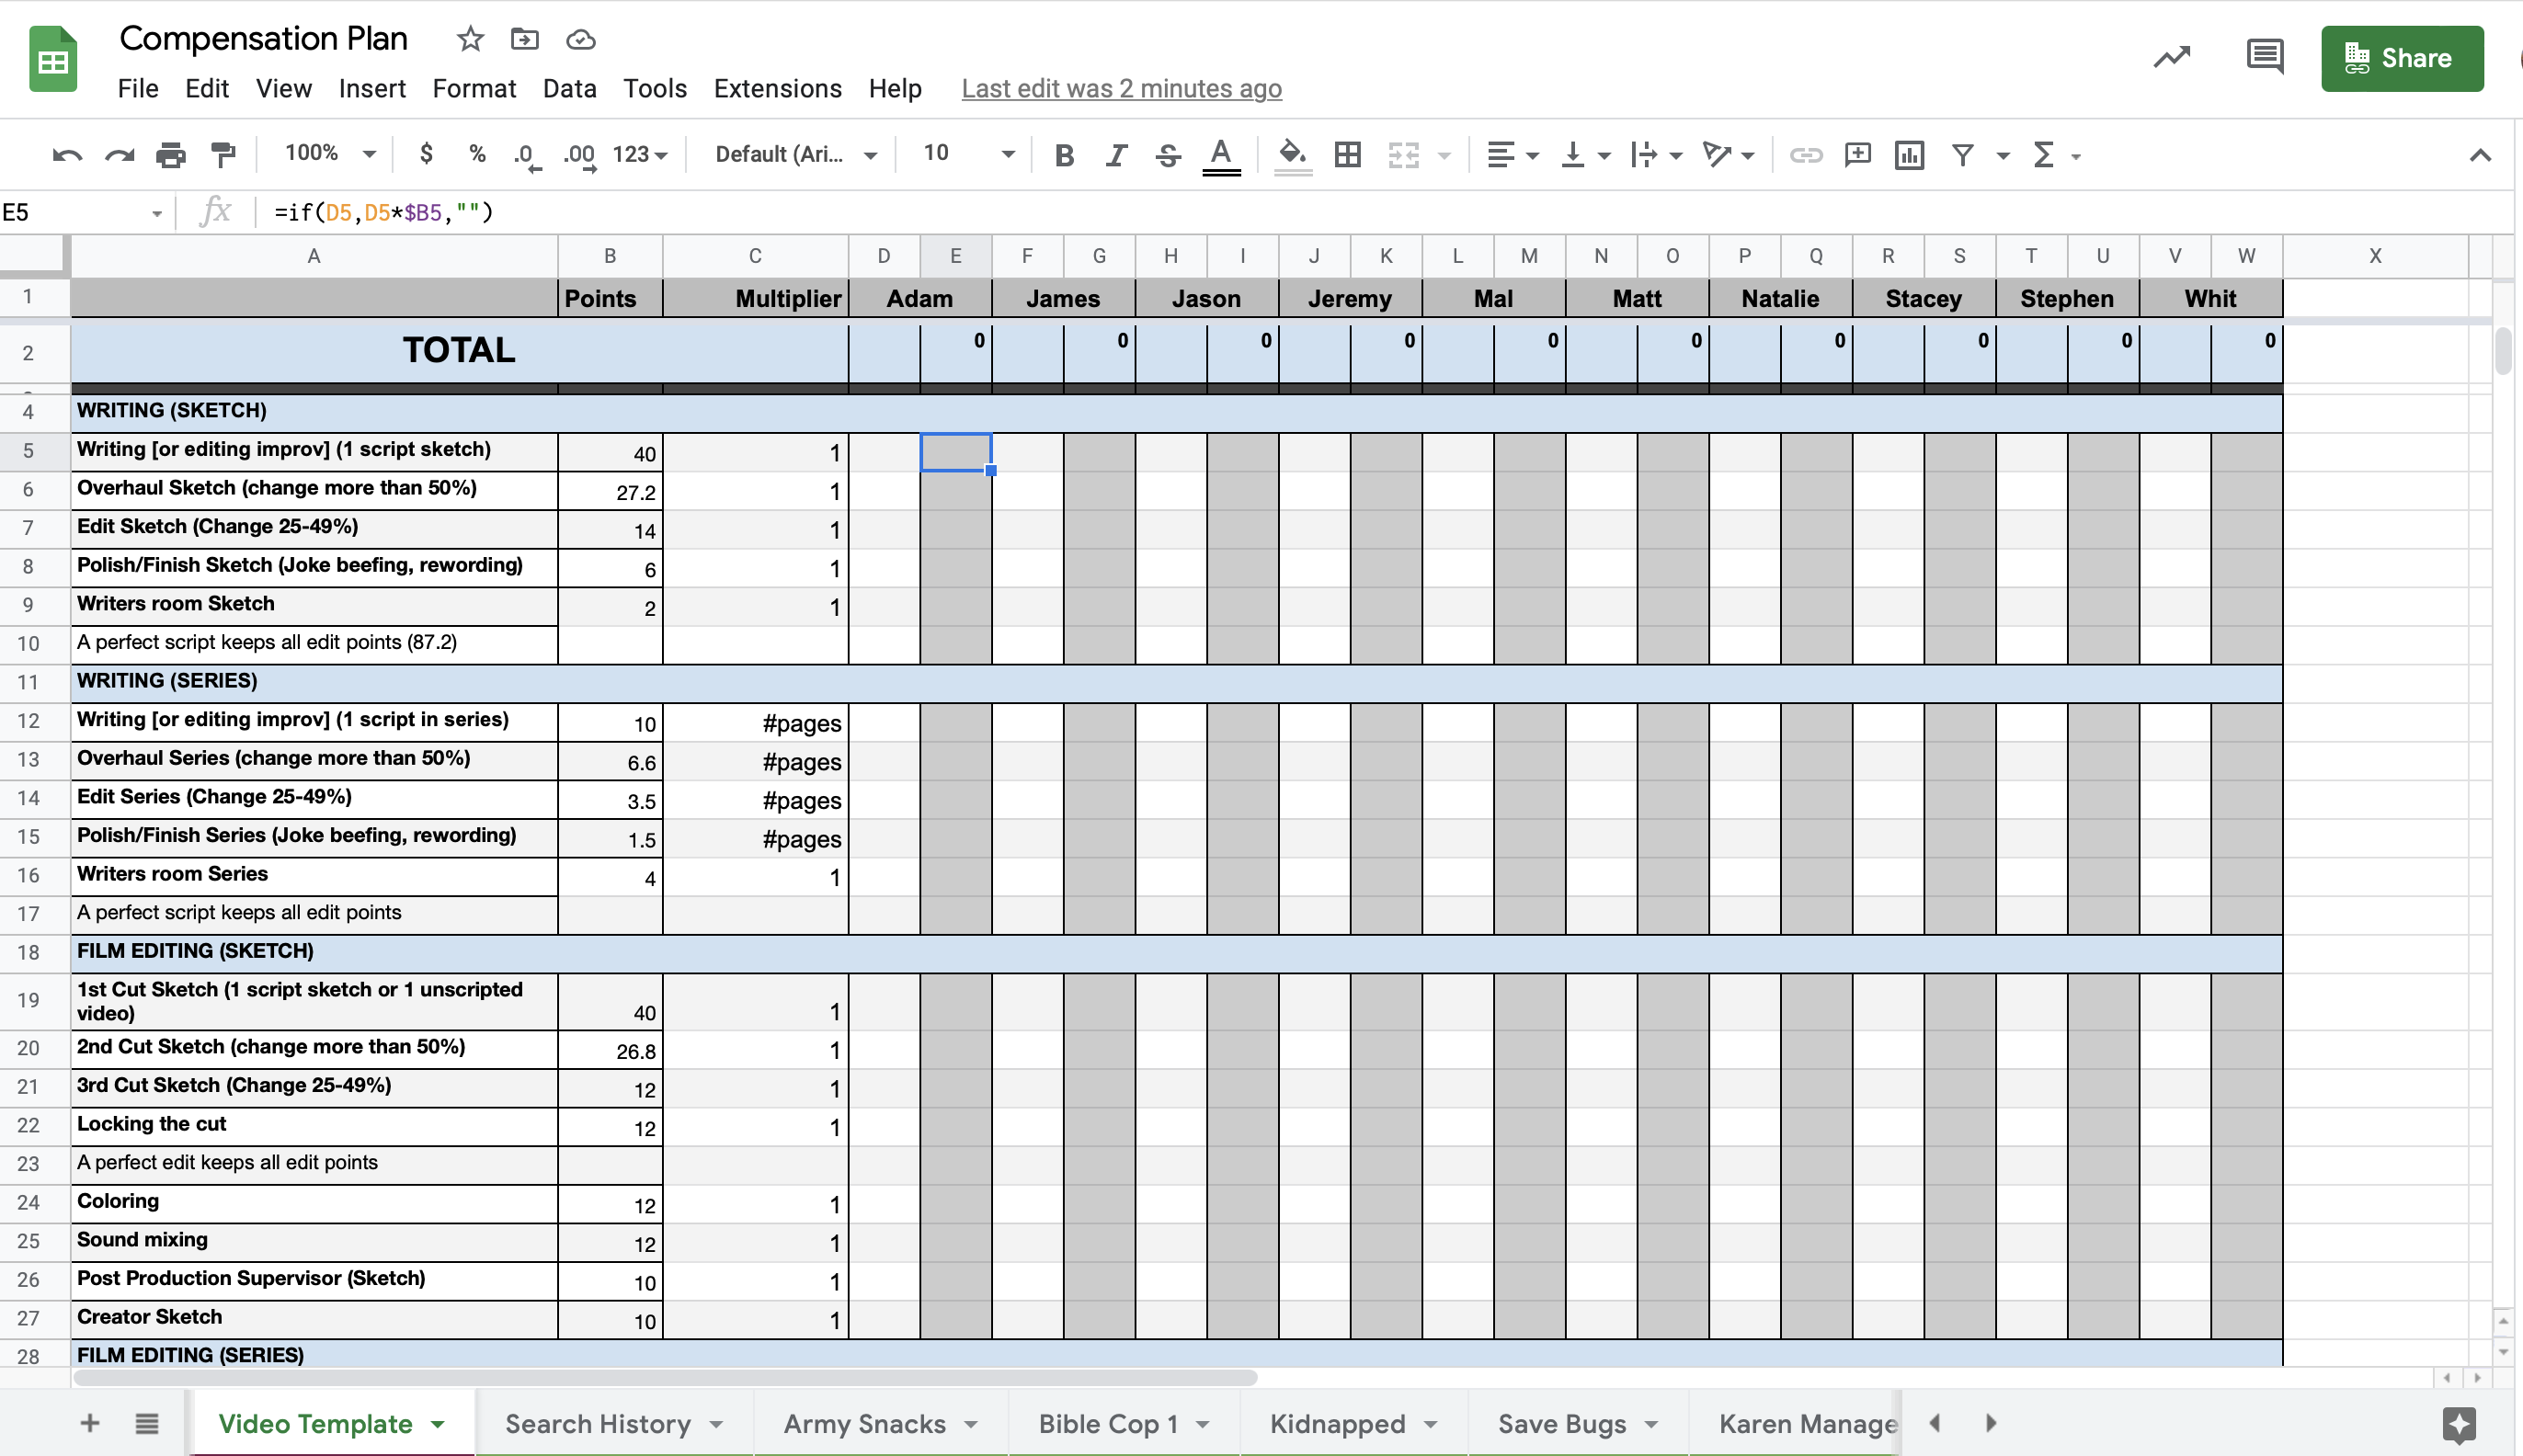The image size is (2523, 1456).
Task: Open print settings
Action: click(x=170, y=154)
